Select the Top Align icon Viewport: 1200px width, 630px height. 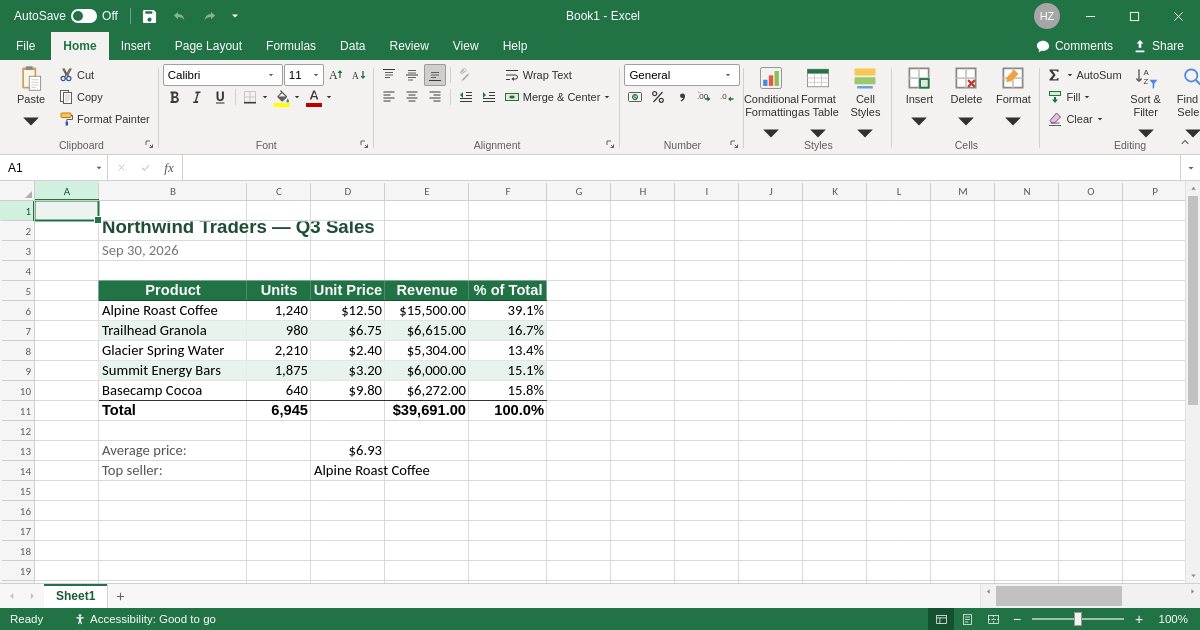pyautogui.click(x=389, y=75)
